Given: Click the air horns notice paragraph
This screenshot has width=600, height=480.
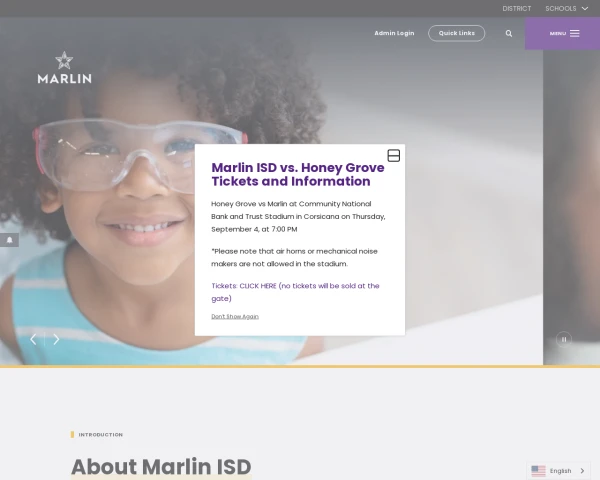Looking at the screenshot, I should coord(294,258).
